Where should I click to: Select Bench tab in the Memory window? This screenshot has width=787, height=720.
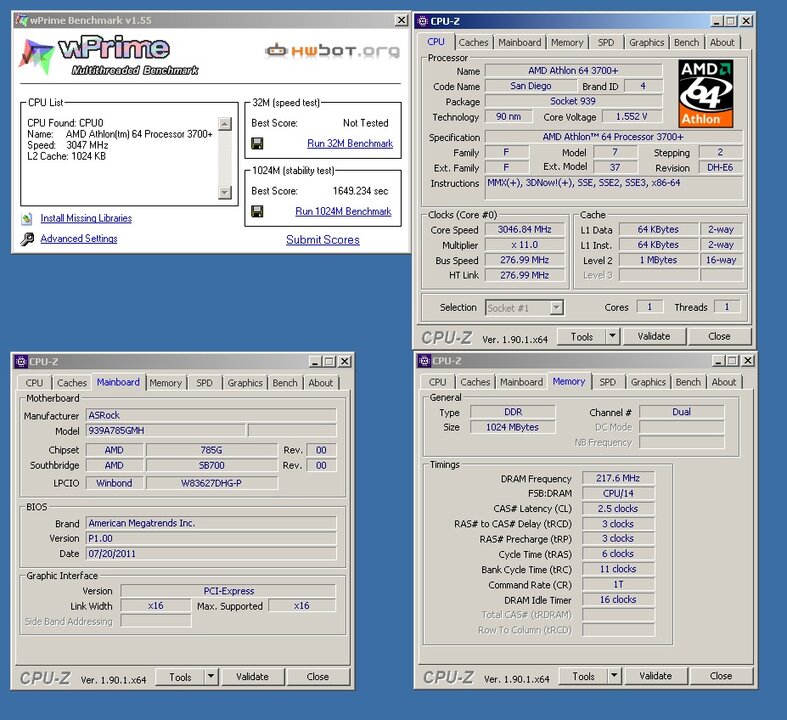[x=688, y=382]
